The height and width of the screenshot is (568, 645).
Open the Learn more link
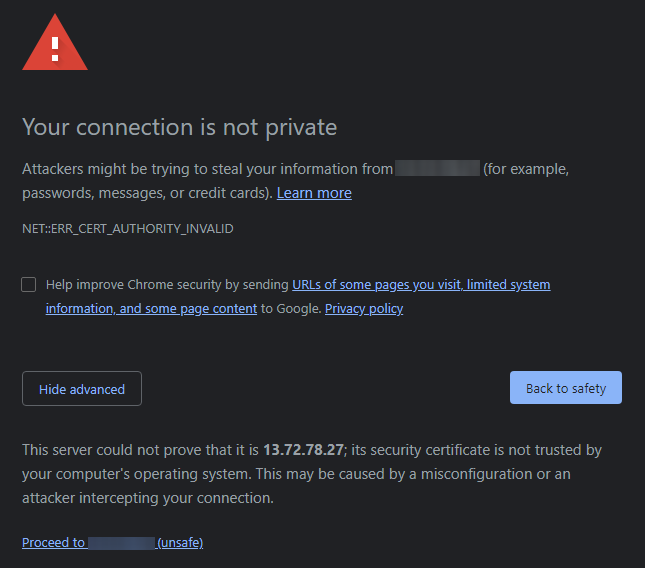tap(314, 193)
